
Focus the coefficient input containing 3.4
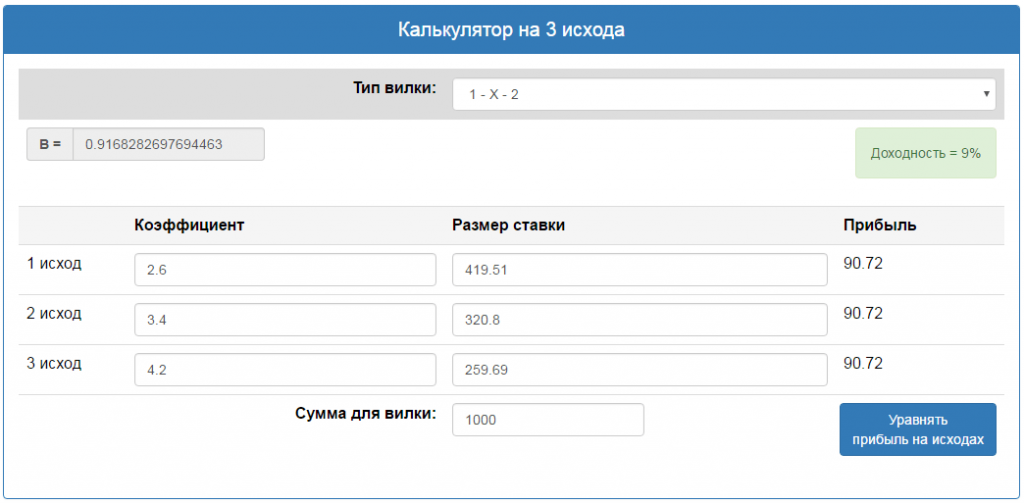285,320
